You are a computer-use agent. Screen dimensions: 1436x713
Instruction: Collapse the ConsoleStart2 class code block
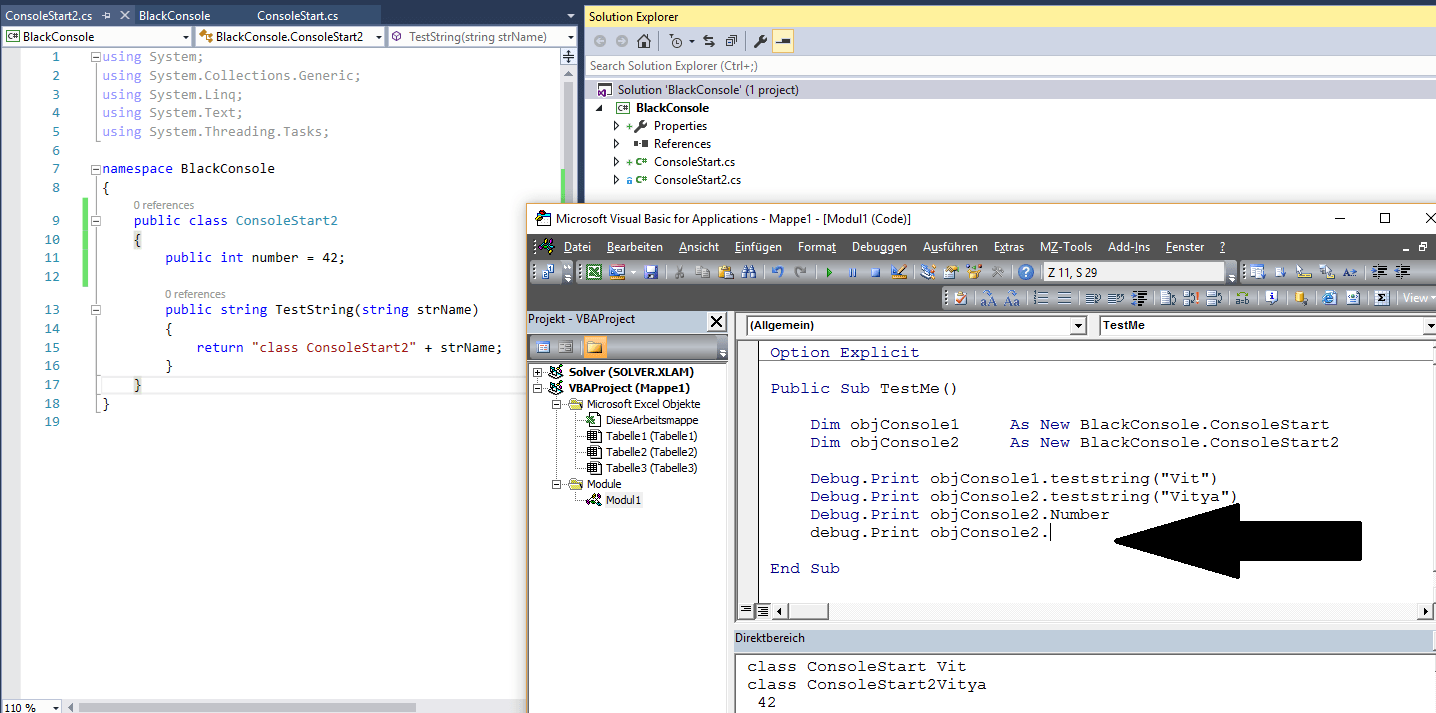(x=95, y=221)
